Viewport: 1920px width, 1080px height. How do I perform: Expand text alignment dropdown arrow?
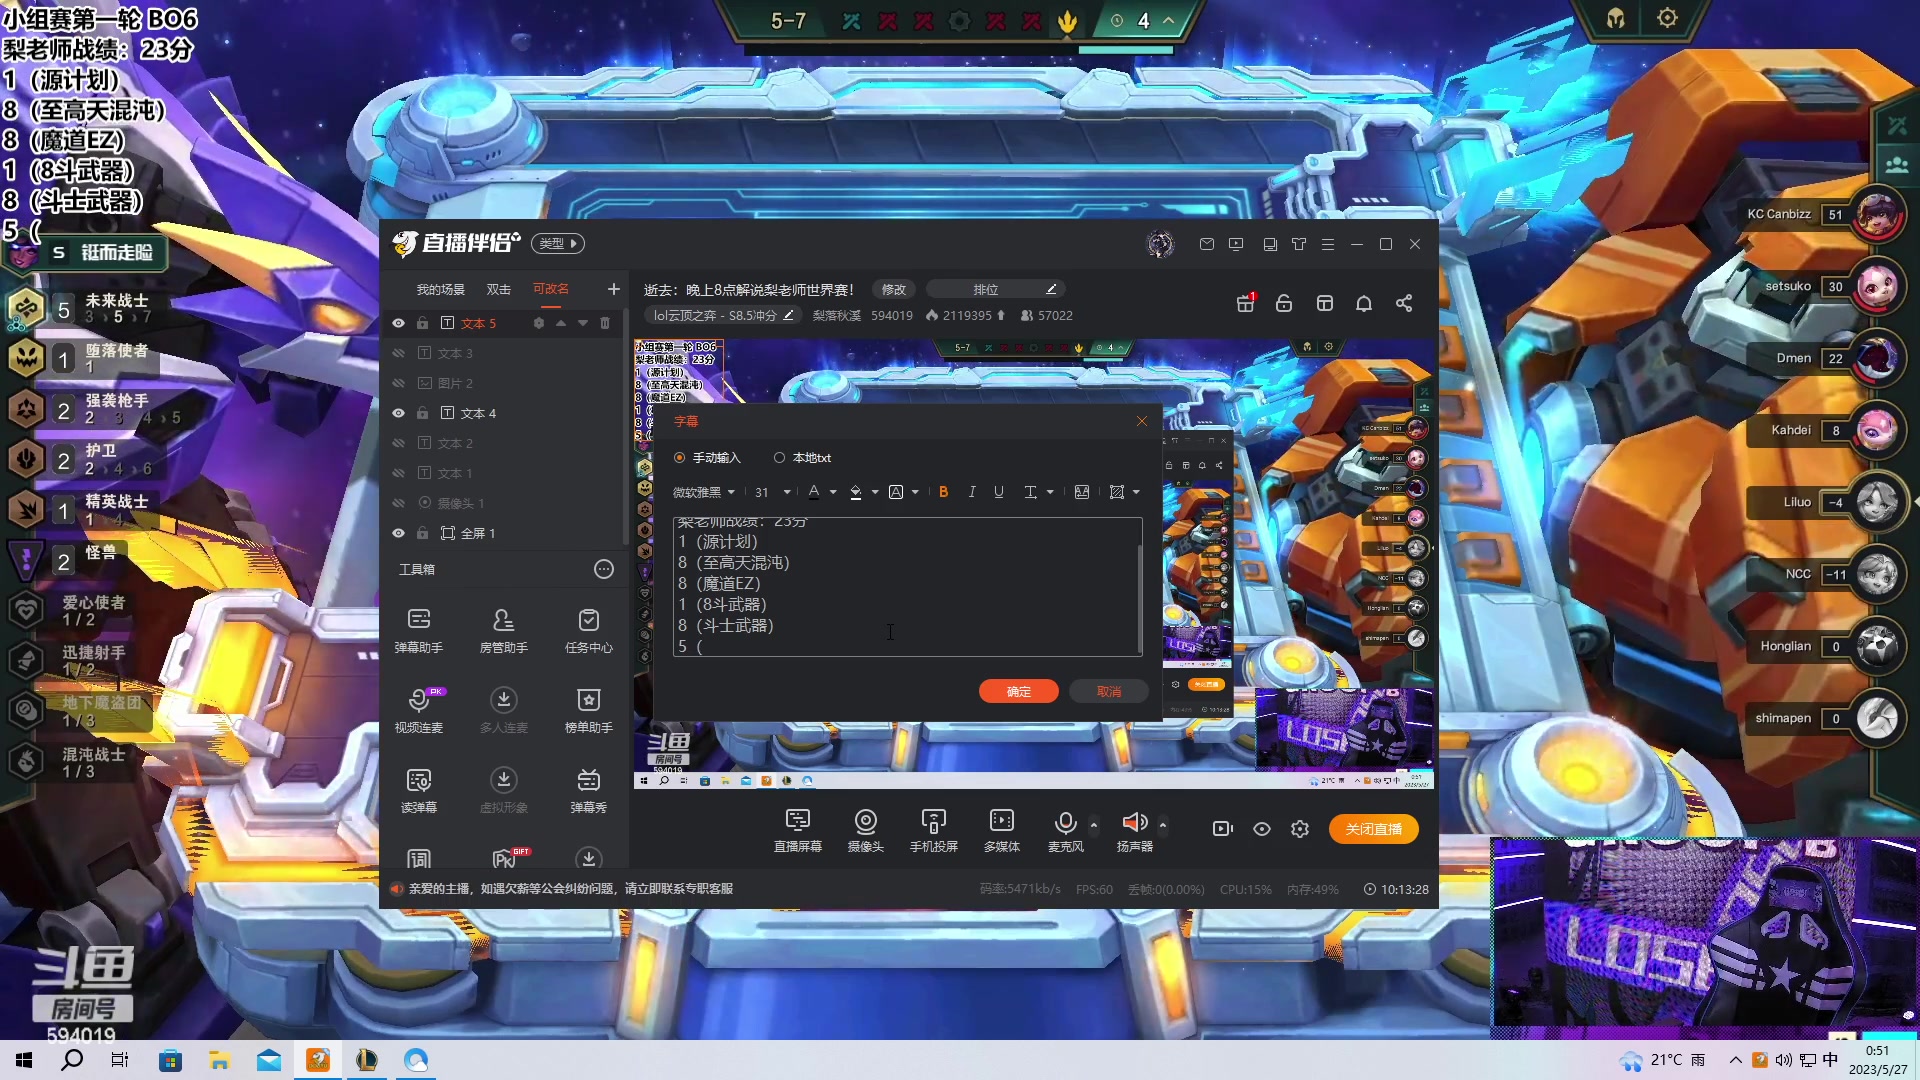point(1050,492)
